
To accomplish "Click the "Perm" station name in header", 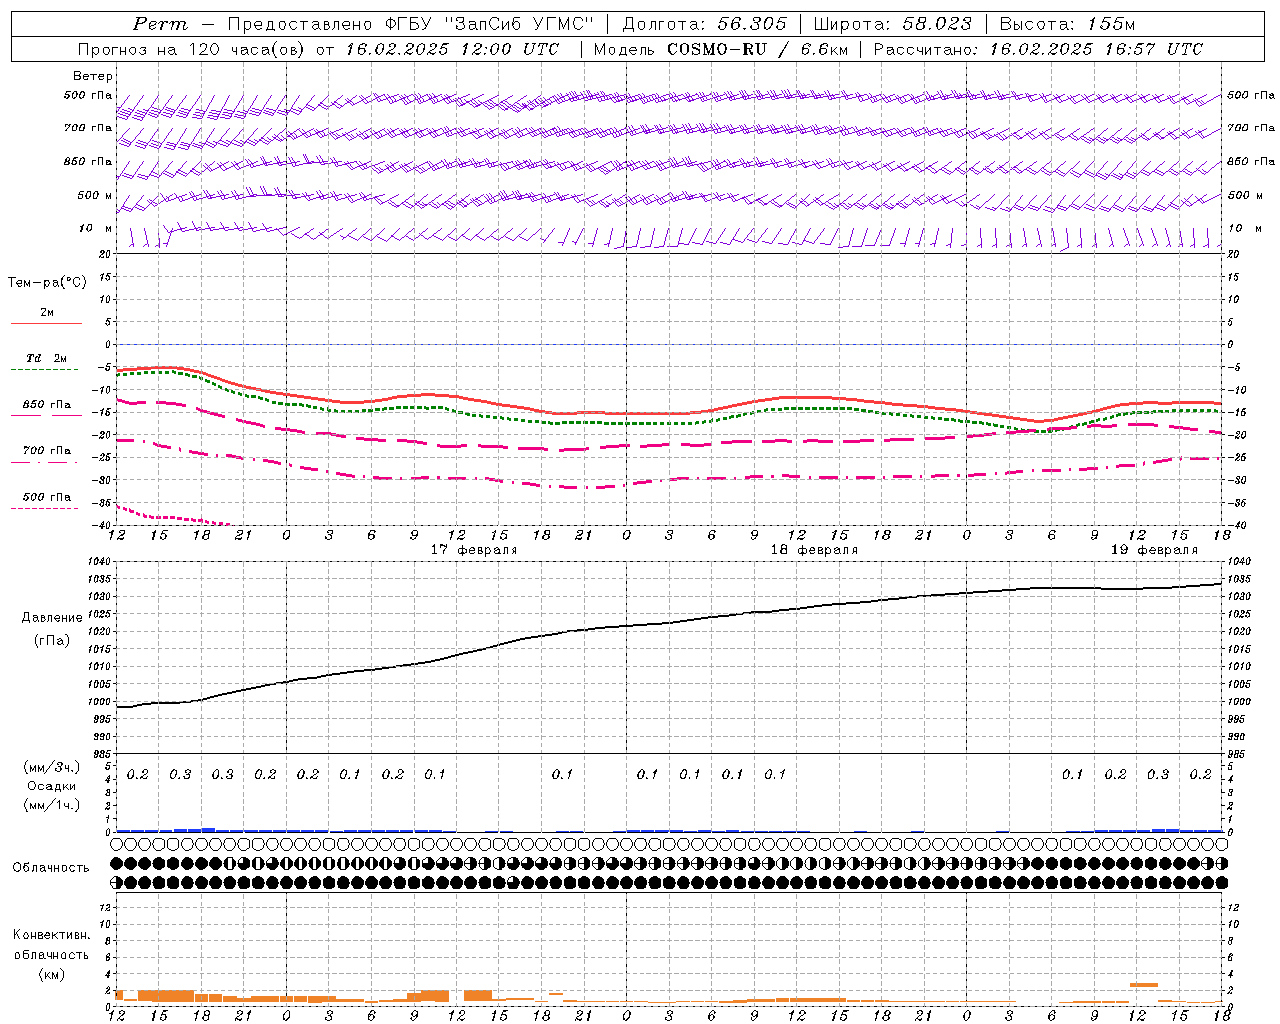I will (x=160, y=24).
